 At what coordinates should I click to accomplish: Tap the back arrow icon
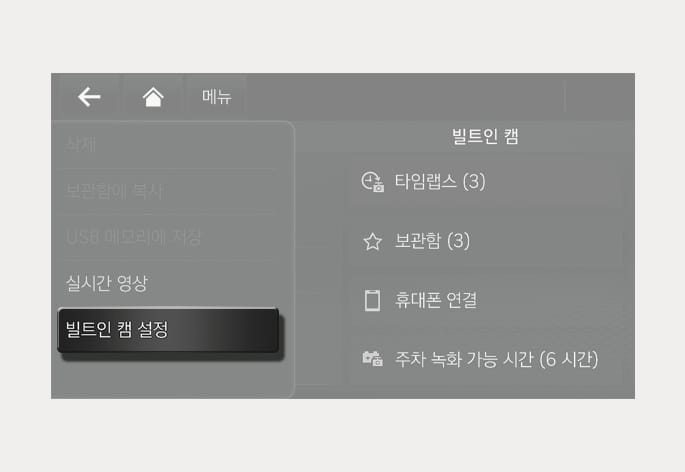click(x=89, y=97)
